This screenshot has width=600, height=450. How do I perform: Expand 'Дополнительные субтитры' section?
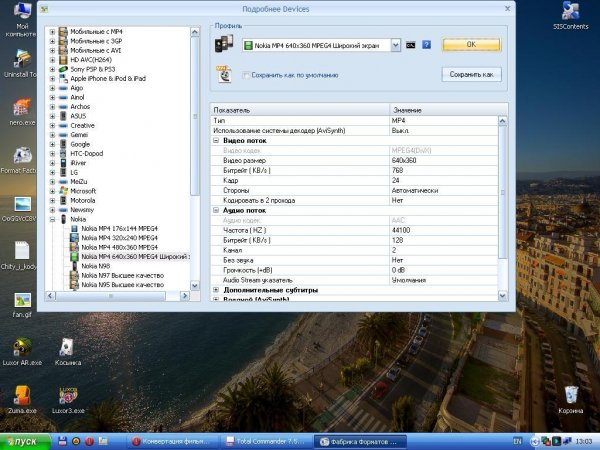pyautogui.click(x=216, y=290)
